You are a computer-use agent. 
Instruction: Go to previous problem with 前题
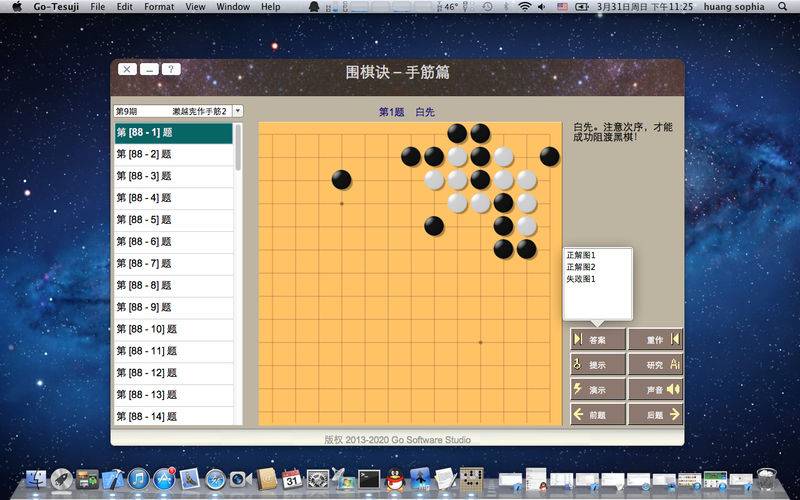[598, 414]
